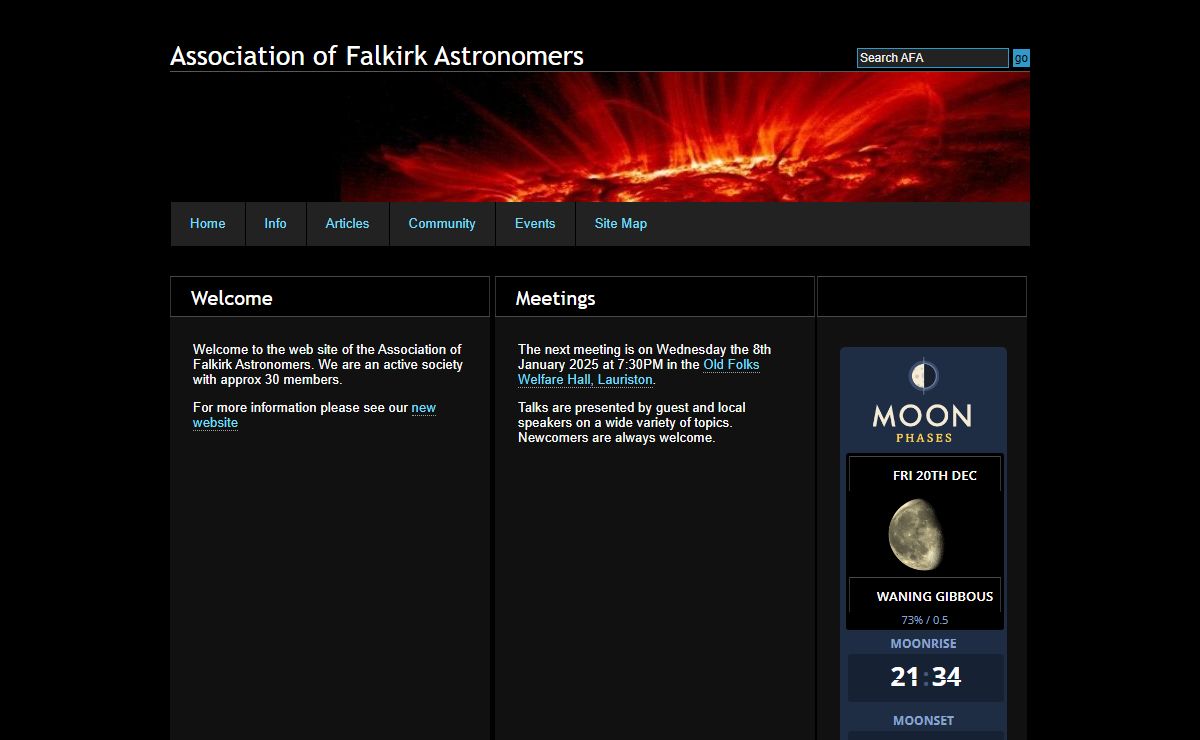Click the waning gibbous moon image
Screen dimensions: 1200x740
pos(915,535)
